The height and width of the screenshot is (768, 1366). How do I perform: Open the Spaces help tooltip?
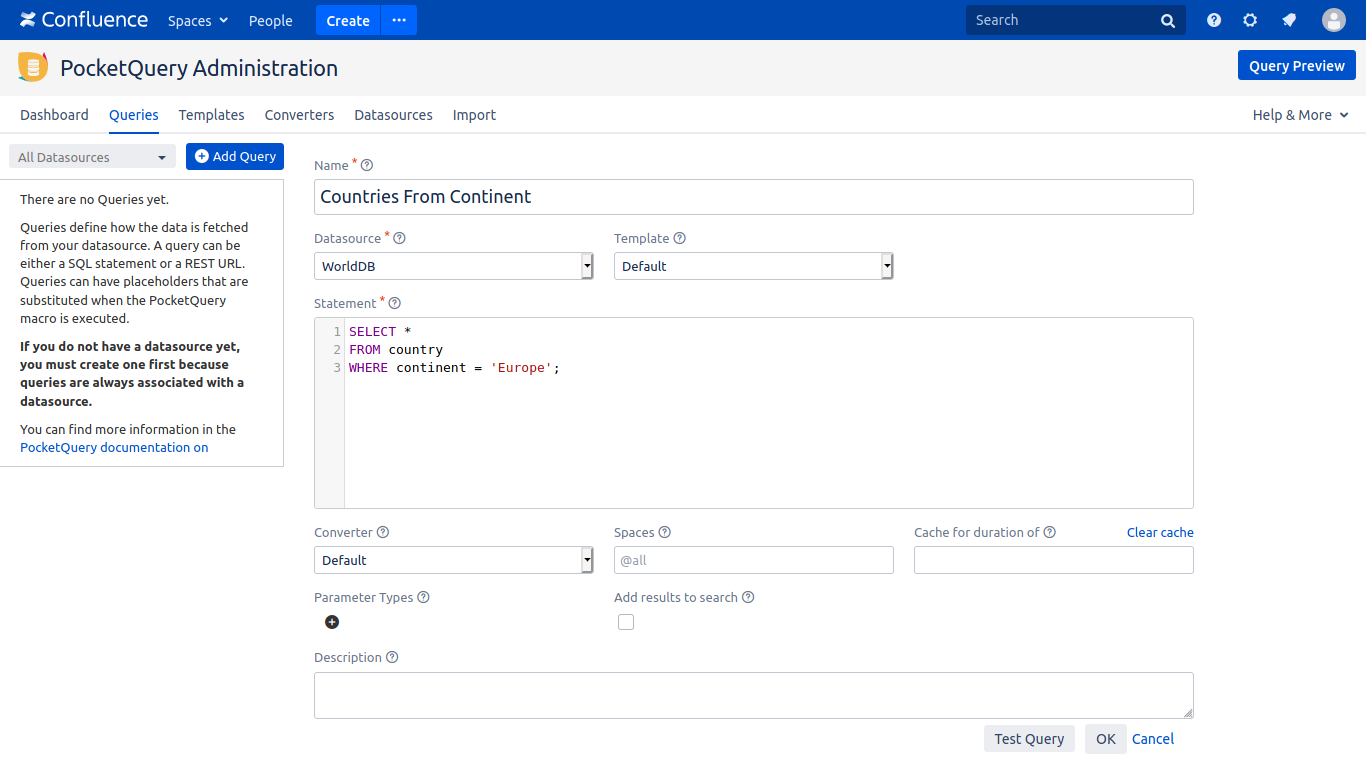coord(666,532)
